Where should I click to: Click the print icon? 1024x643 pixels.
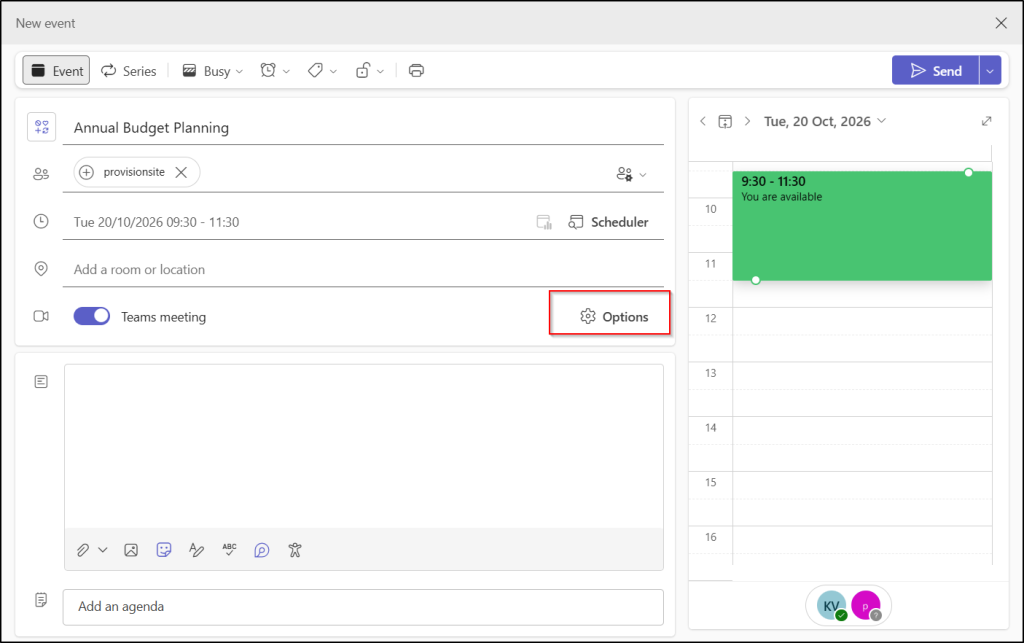coord(416,71)
